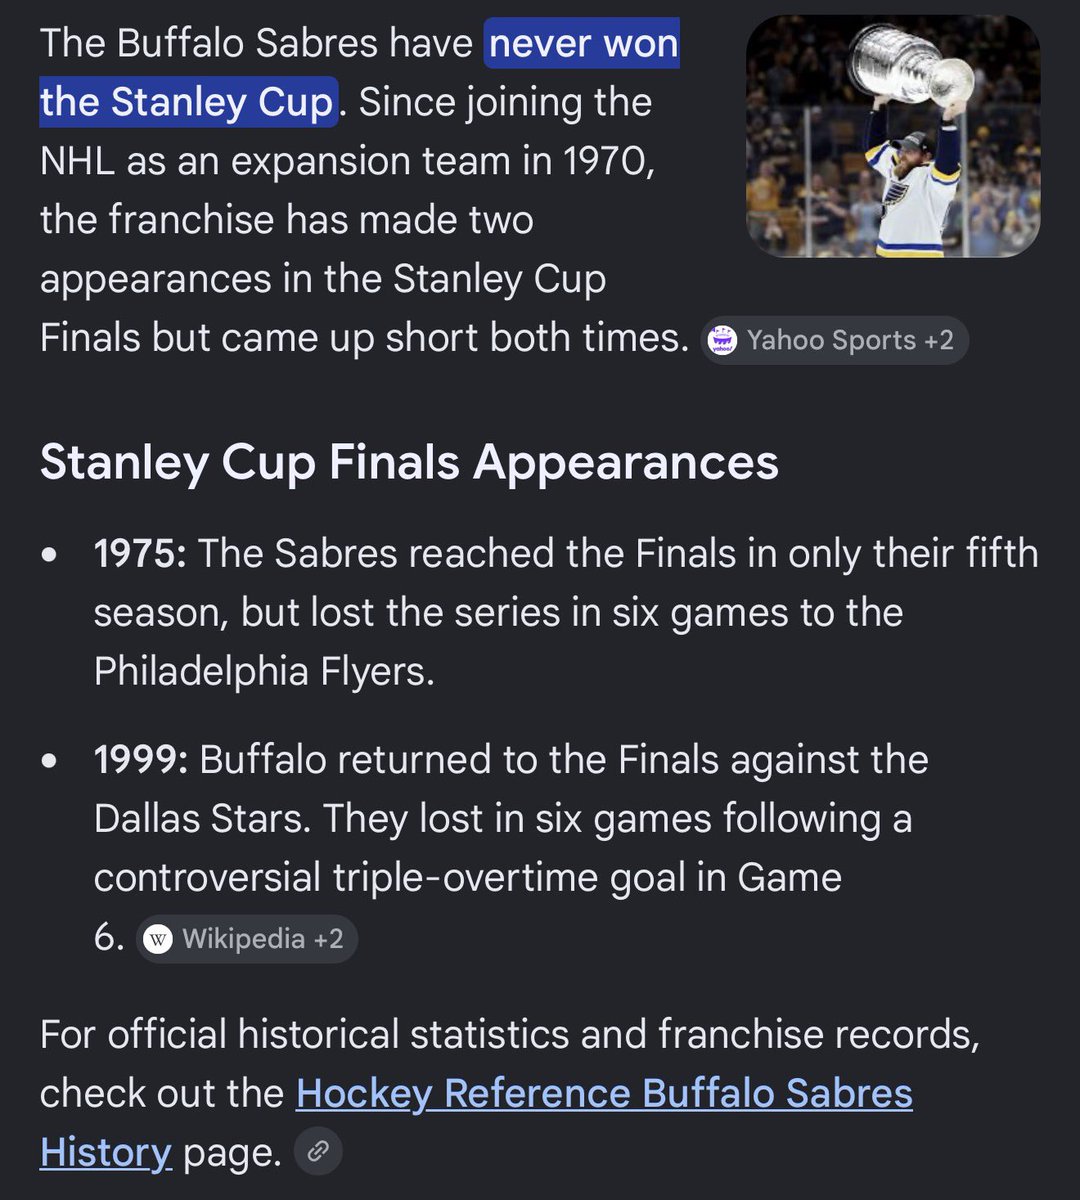Click the chain link icon after History page
The width and height of the screenshot is (1080, 1200).
coord(318,1151)
